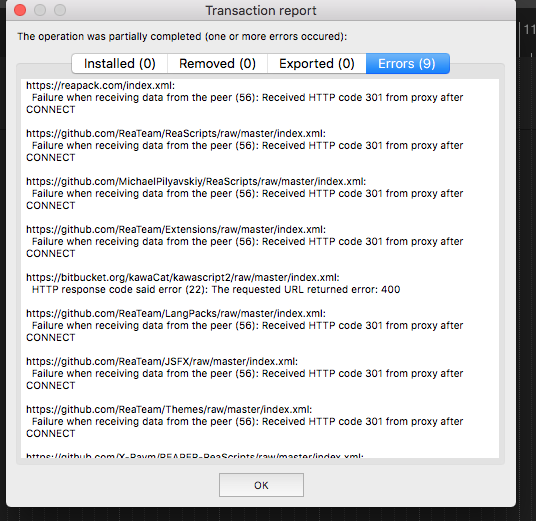Close the Transaction report window

(x=20, y=10)
